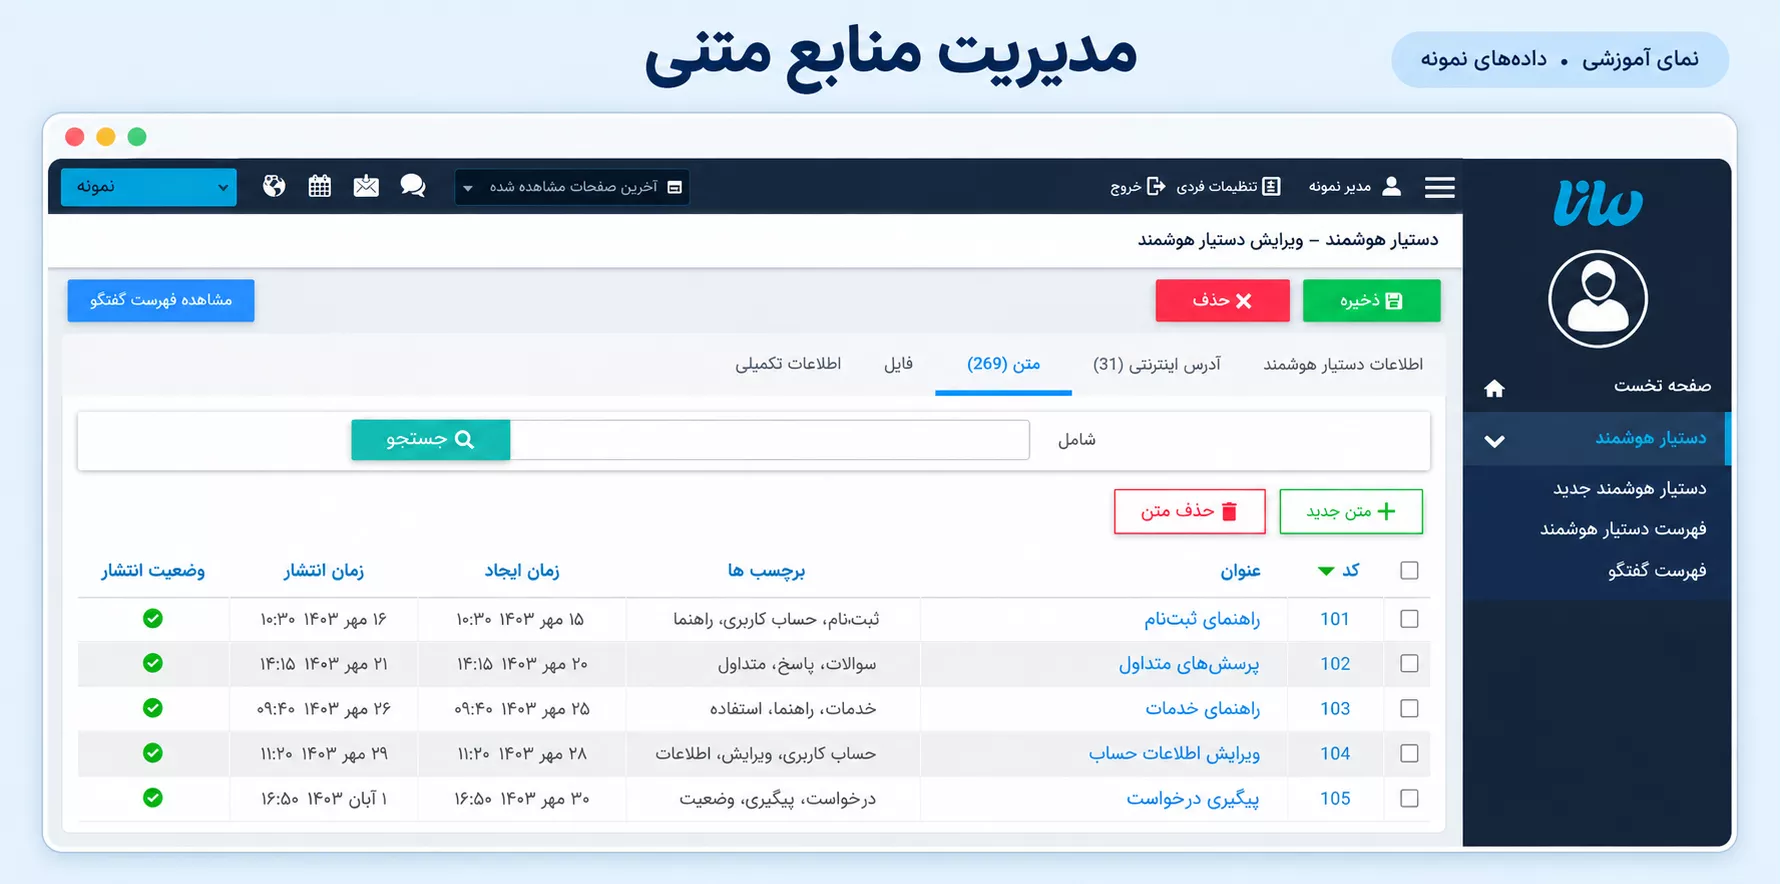Open the chat bubbles icon
Viewport: 1780px width, 884px height.
point(413,186)
